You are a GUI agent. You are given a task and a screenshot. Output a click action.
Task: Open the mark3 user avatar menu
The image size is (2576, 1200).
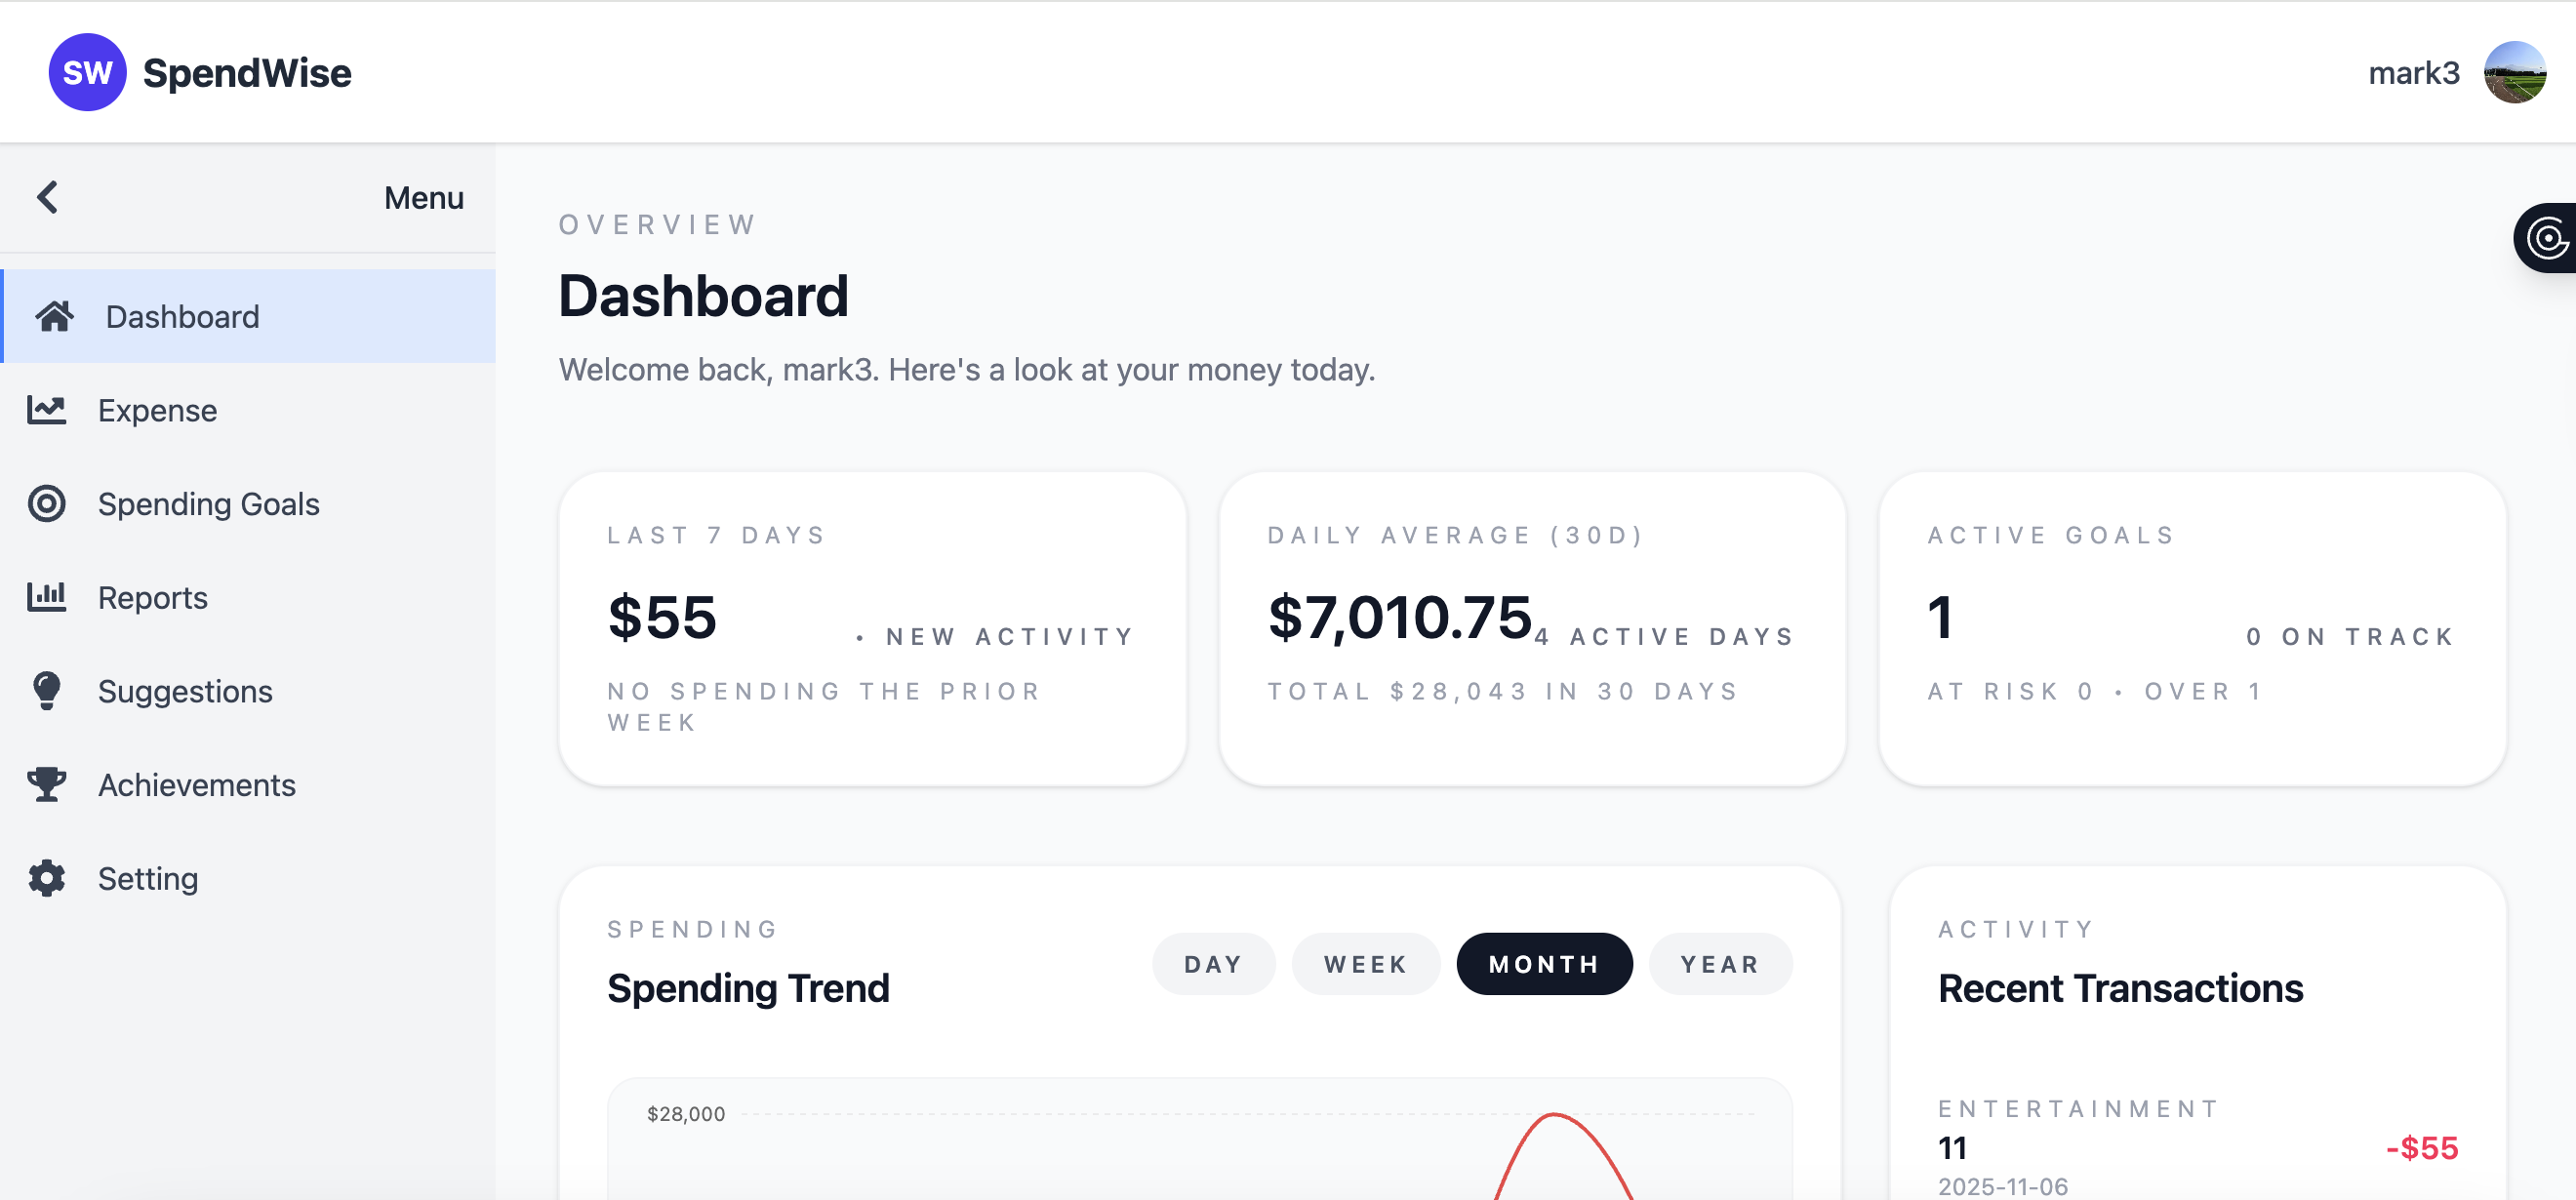coord(2514,72)
